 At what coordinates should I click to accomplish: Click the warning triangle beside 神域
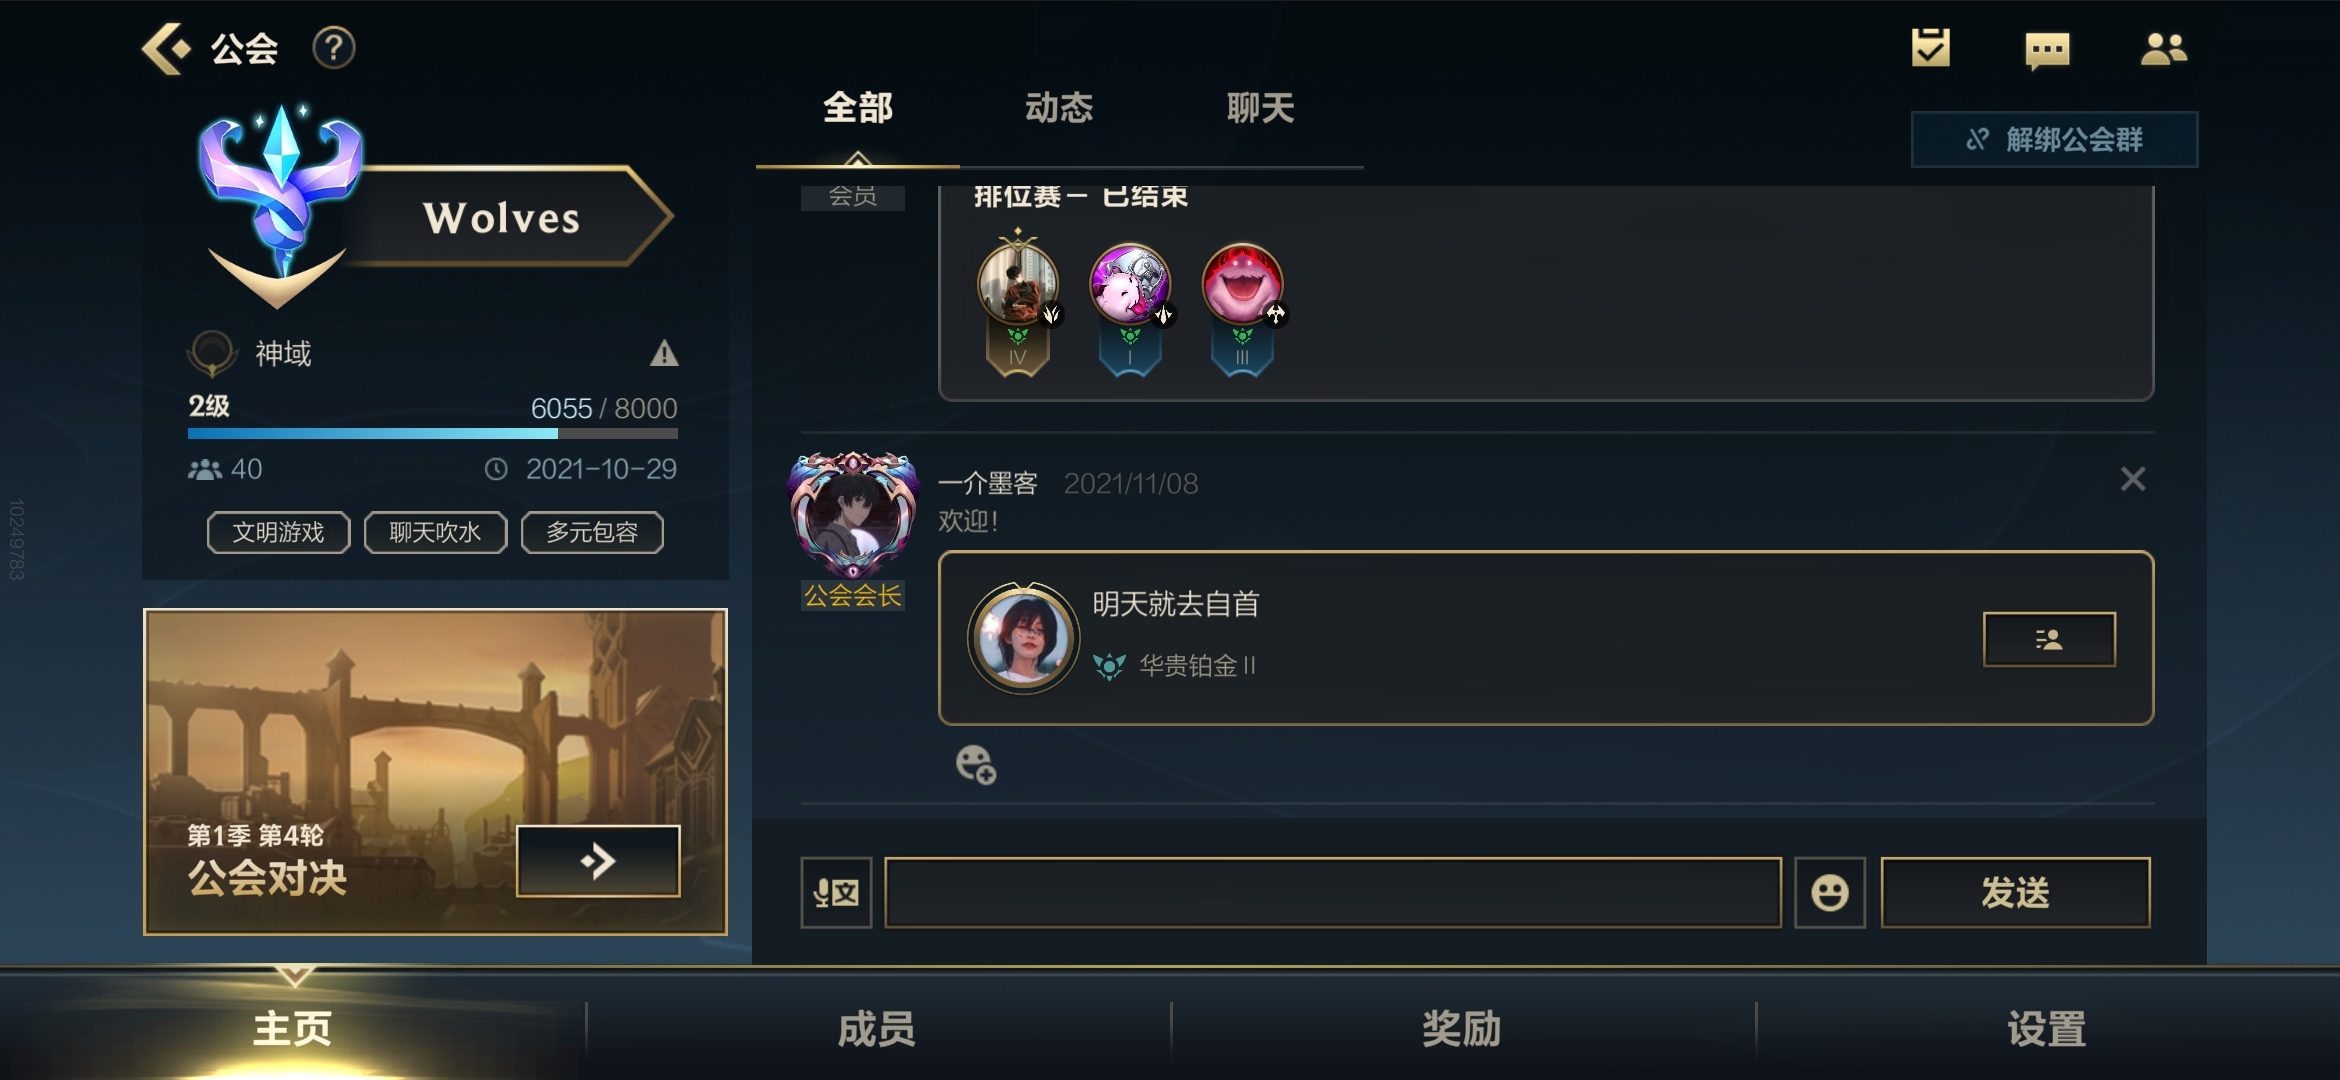[x=664, y=353]
